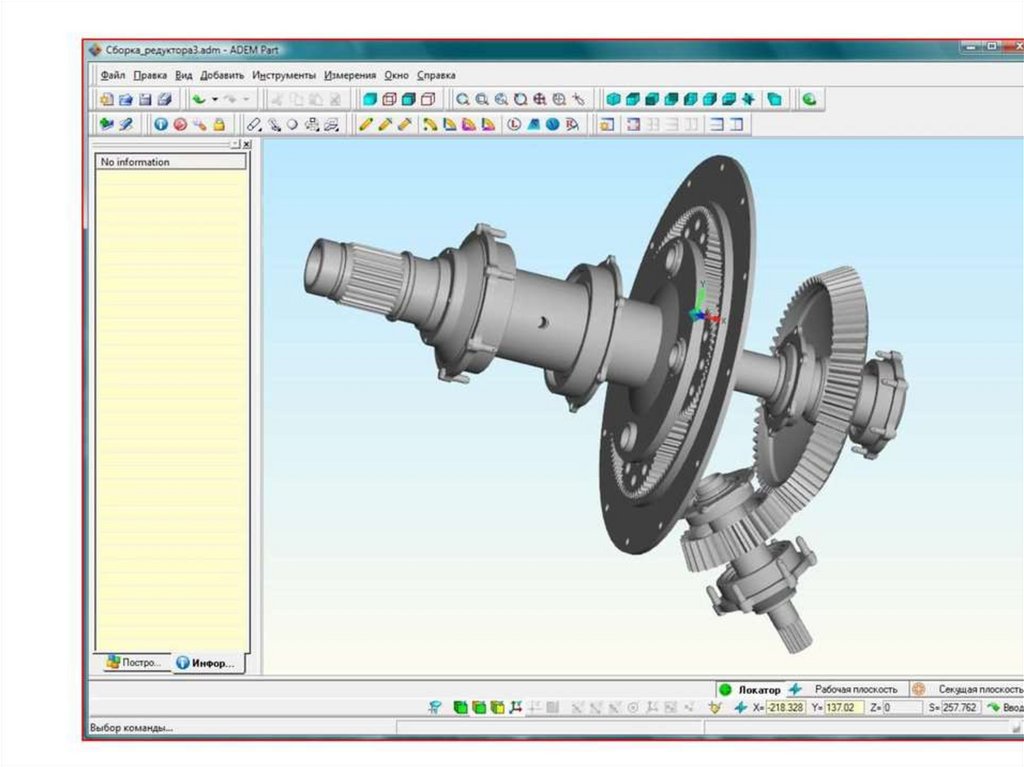The image size is (1024, 767).
Task: Switch to the Постро... panel tab
Action: (x=134, y=662)
